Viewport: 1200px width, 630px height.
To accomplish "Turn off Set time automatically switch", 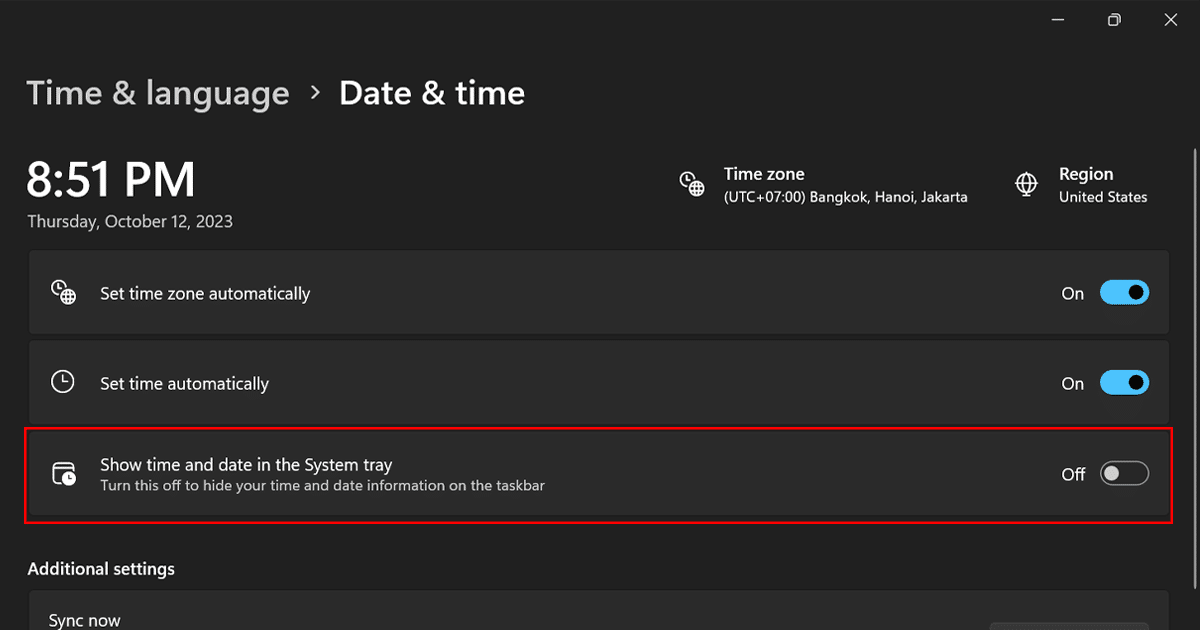I will click(x=1124, y=383).
